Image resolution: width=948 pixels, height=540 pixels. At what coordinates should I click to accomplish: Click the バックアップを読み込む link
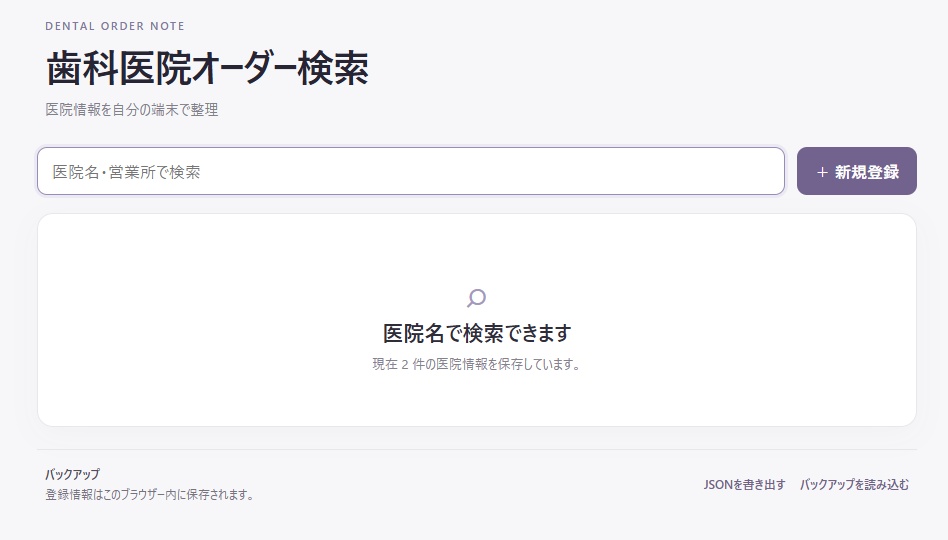coord(854,484)
